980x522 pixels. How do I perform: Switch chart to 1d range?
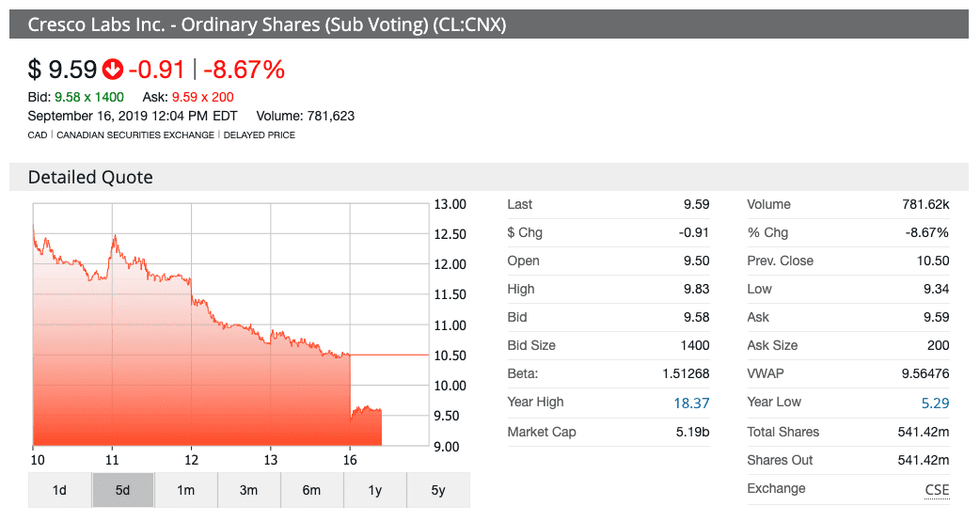click(59, 490)
